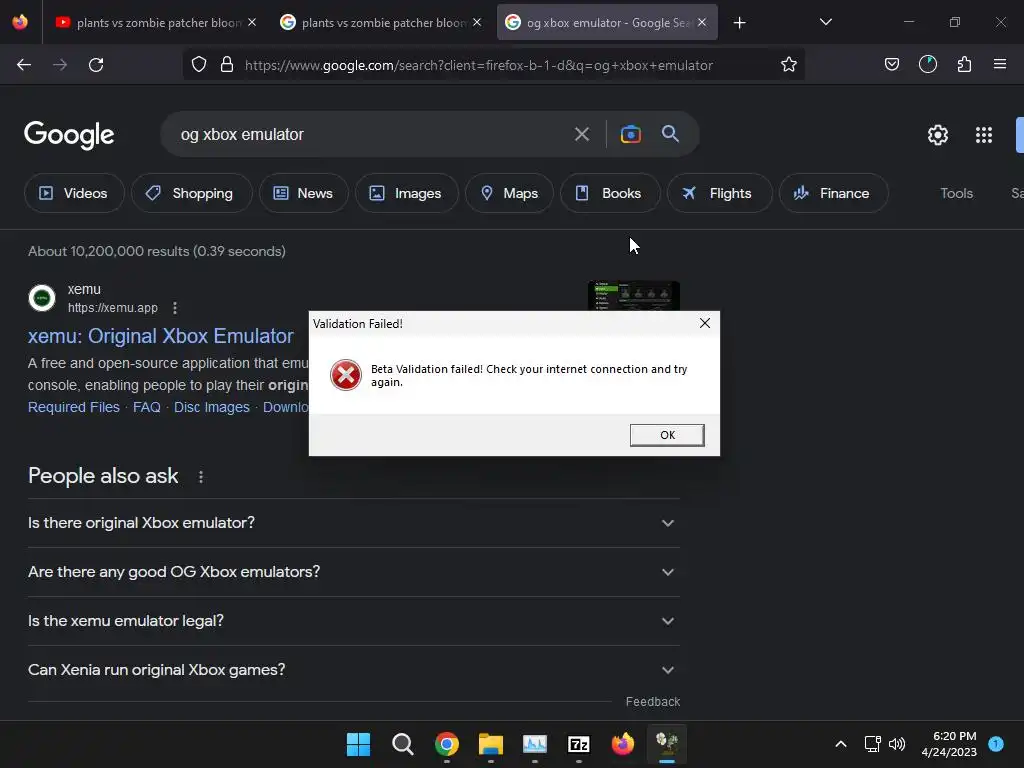The image size is (1024, 768).
Task: Open the Firefox hamburger application menu
Action: [x=1000, y=65]
